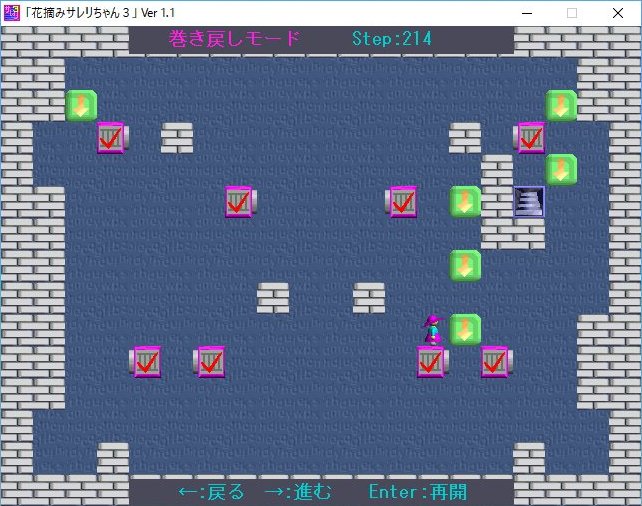
Task: Click the leftmost checked crate in bottom row
Action: tap(146, 361)
